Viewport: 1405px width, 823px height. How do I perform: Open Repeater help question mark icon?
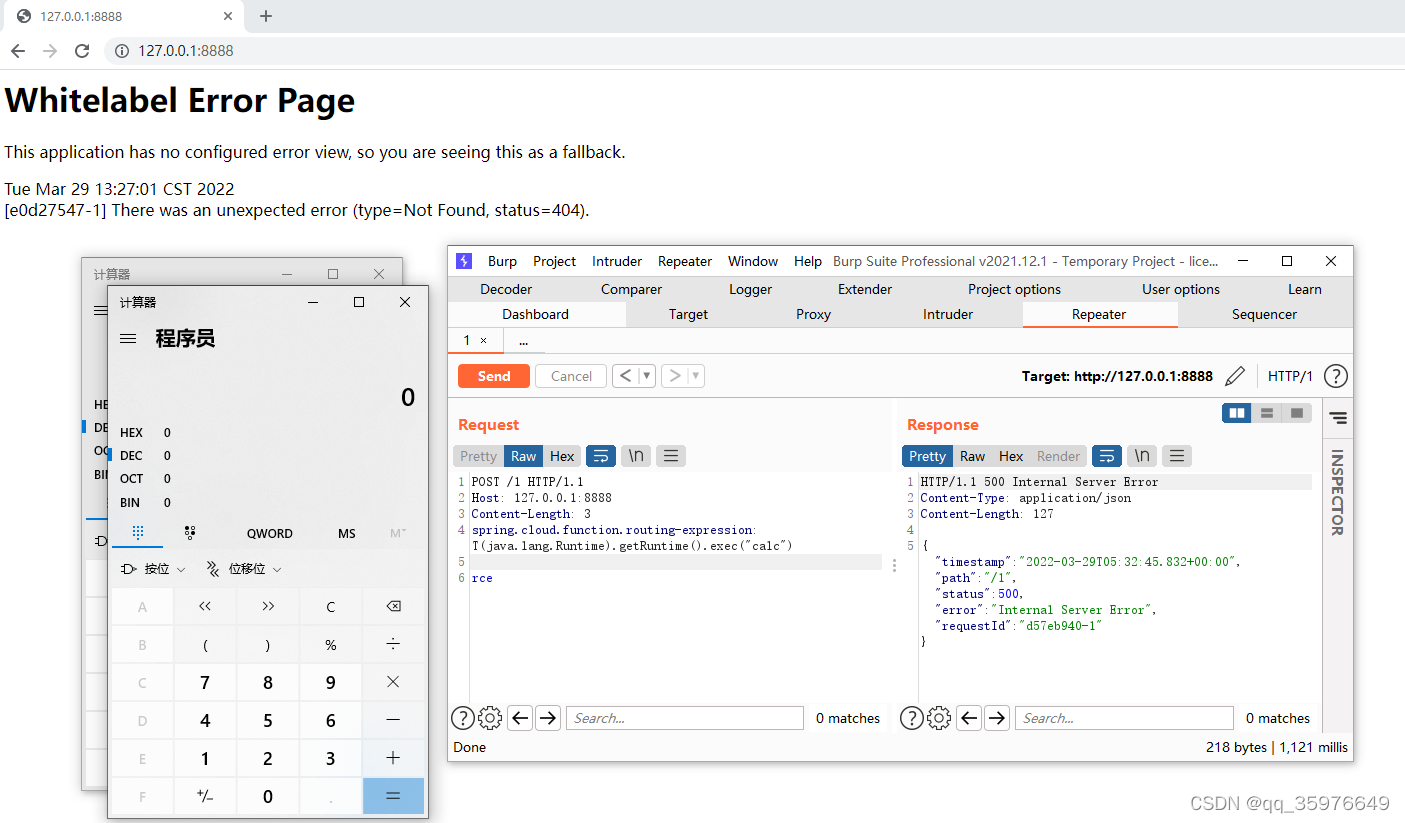click(1335, 376)
